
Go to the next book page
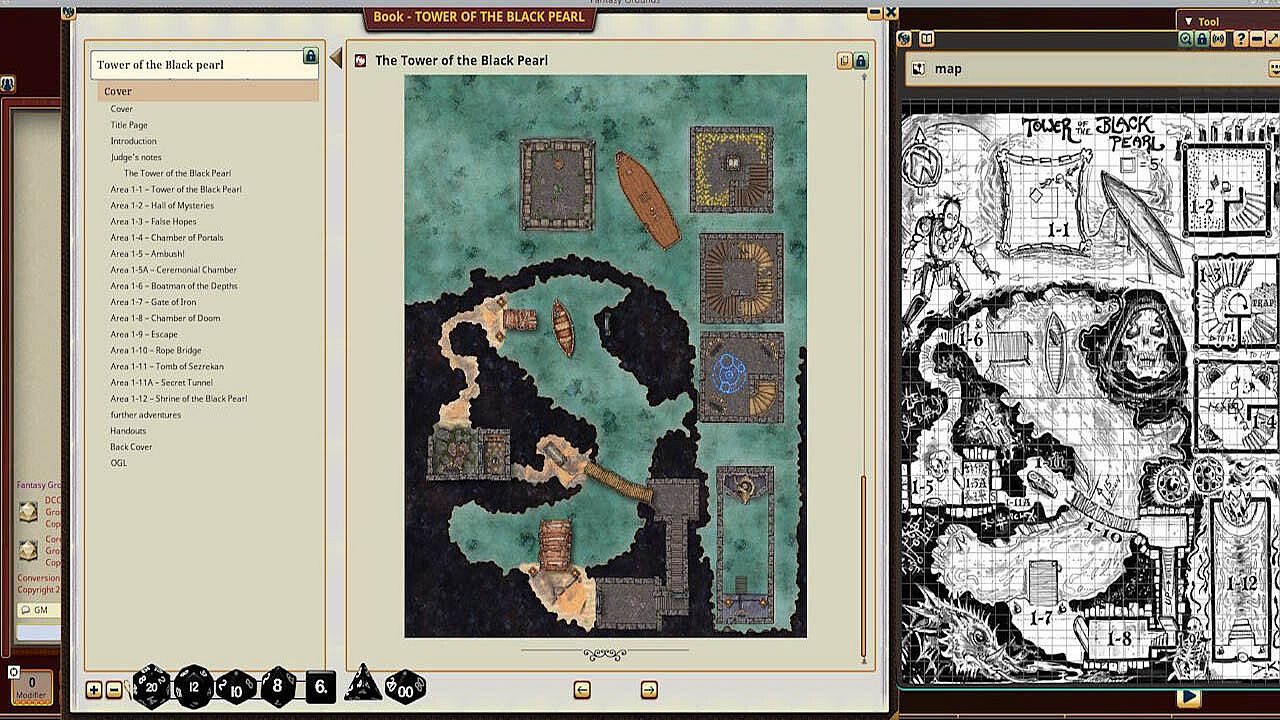(x=649, y=690)
